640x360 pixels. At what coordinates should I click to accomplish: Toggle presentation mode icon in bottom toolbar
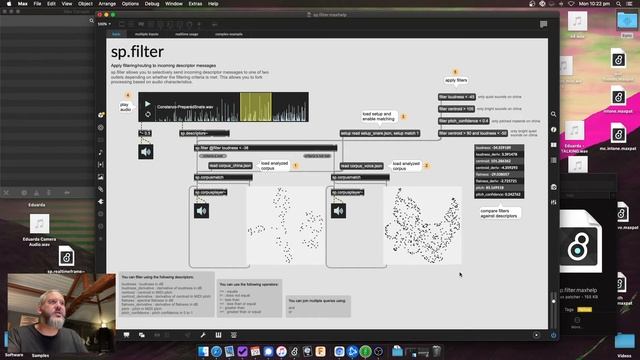127,335
